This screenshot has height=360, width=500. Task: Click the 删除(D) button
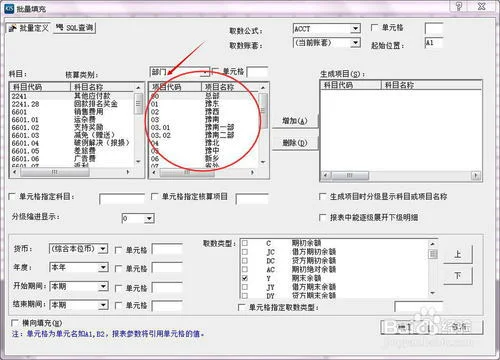click(x=295, y=143)
